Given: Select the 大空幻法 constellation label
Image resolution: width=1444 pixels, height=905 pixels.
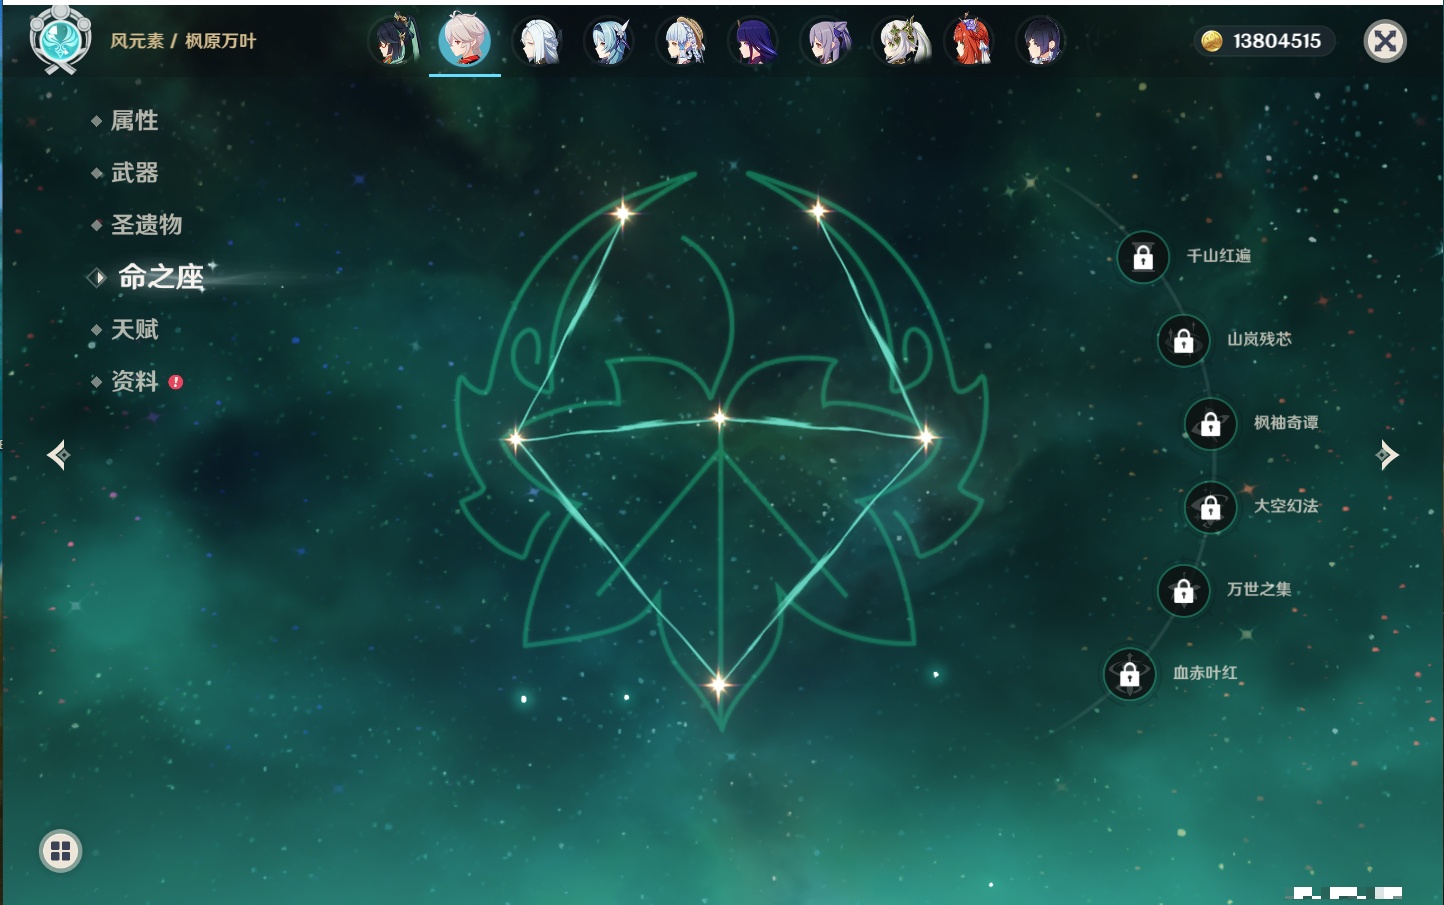Looking at the screenshot, I should tap(1286, 506).
